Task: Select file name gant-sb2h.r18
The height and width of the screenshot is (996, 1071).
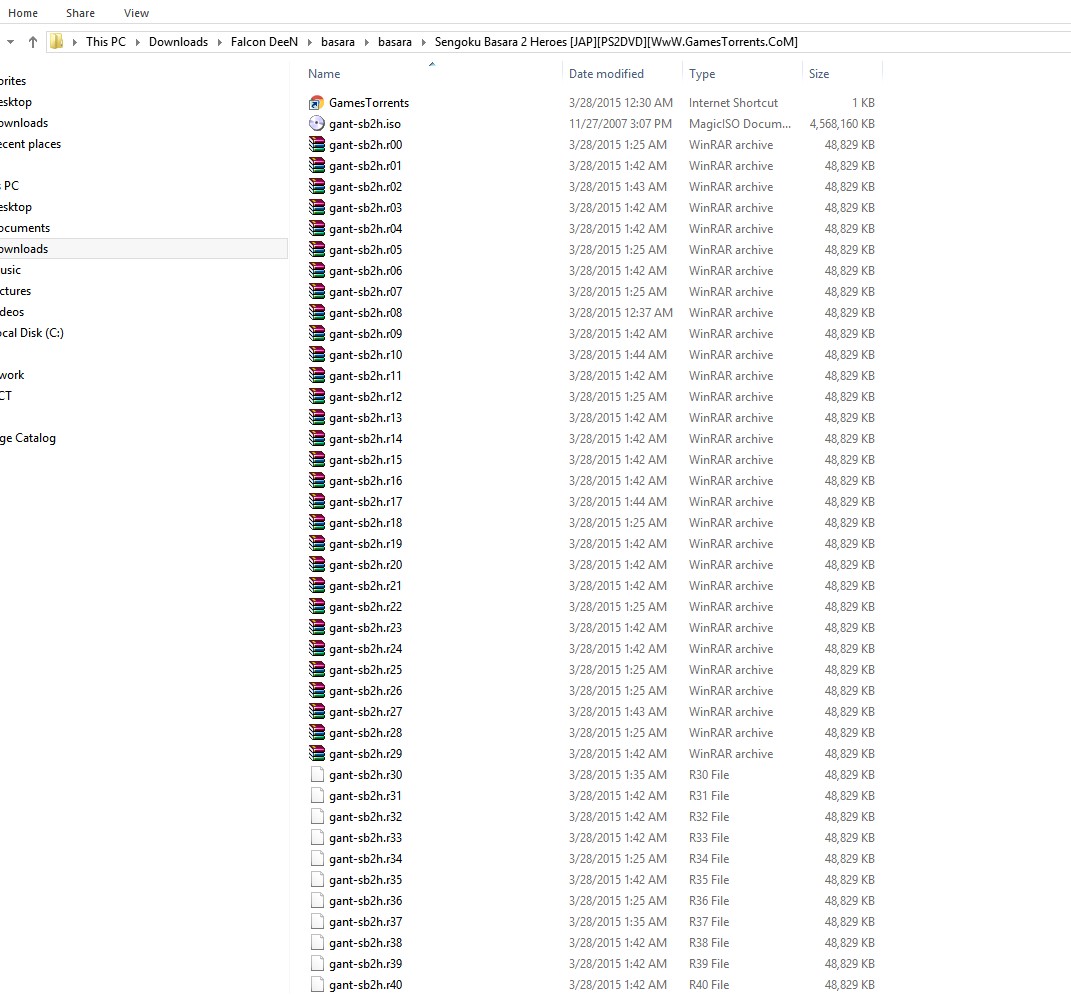Action: tap(365, 523)
